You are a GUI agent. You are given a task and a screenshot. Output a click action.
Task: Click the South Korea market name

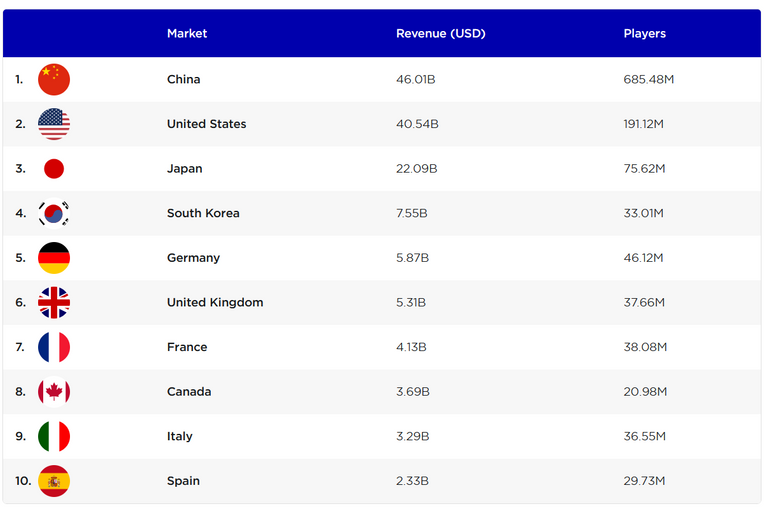tap(203, 213)
